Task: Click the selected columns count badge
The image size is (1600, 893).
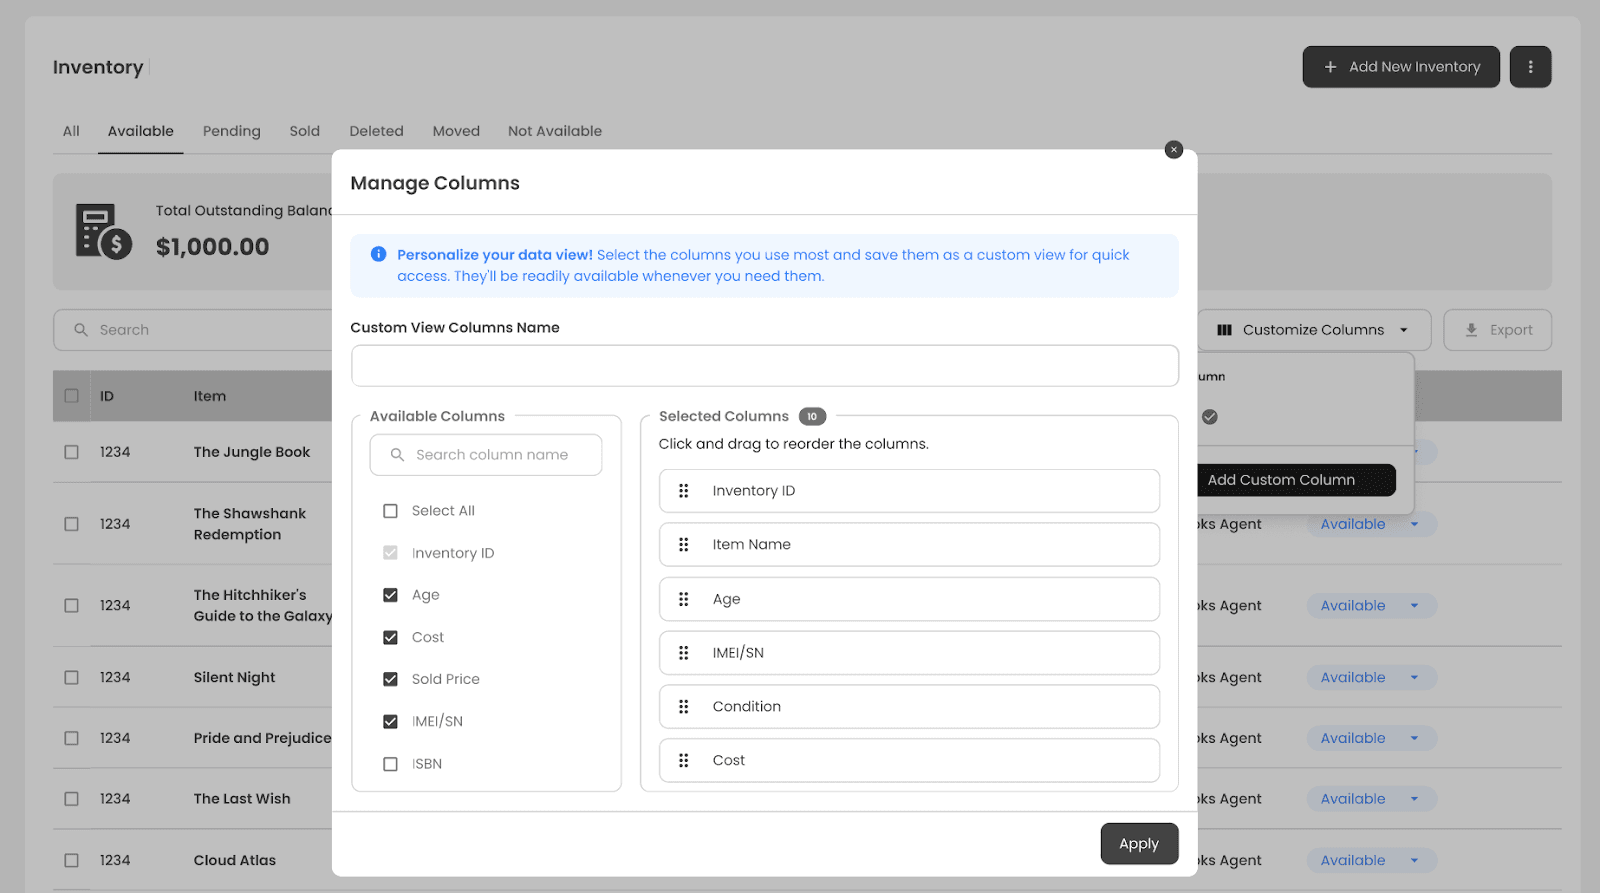Action: [812, 416]
